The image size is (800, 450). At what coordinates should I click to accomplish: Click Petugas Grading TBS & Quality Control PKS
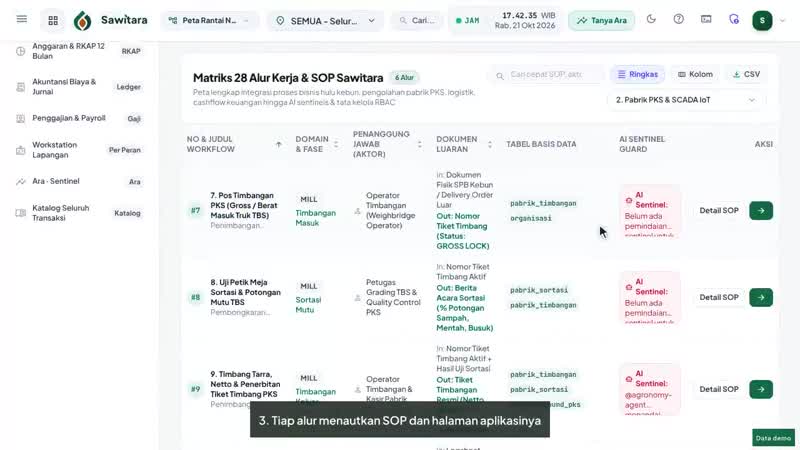tap(393, 297)
